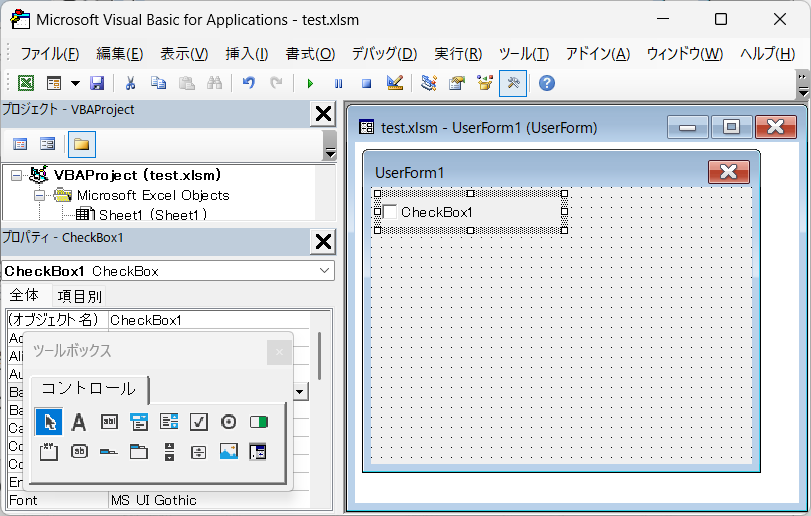Click the Save floppy disk icon
811x516 pixels.
click(97, 83)
